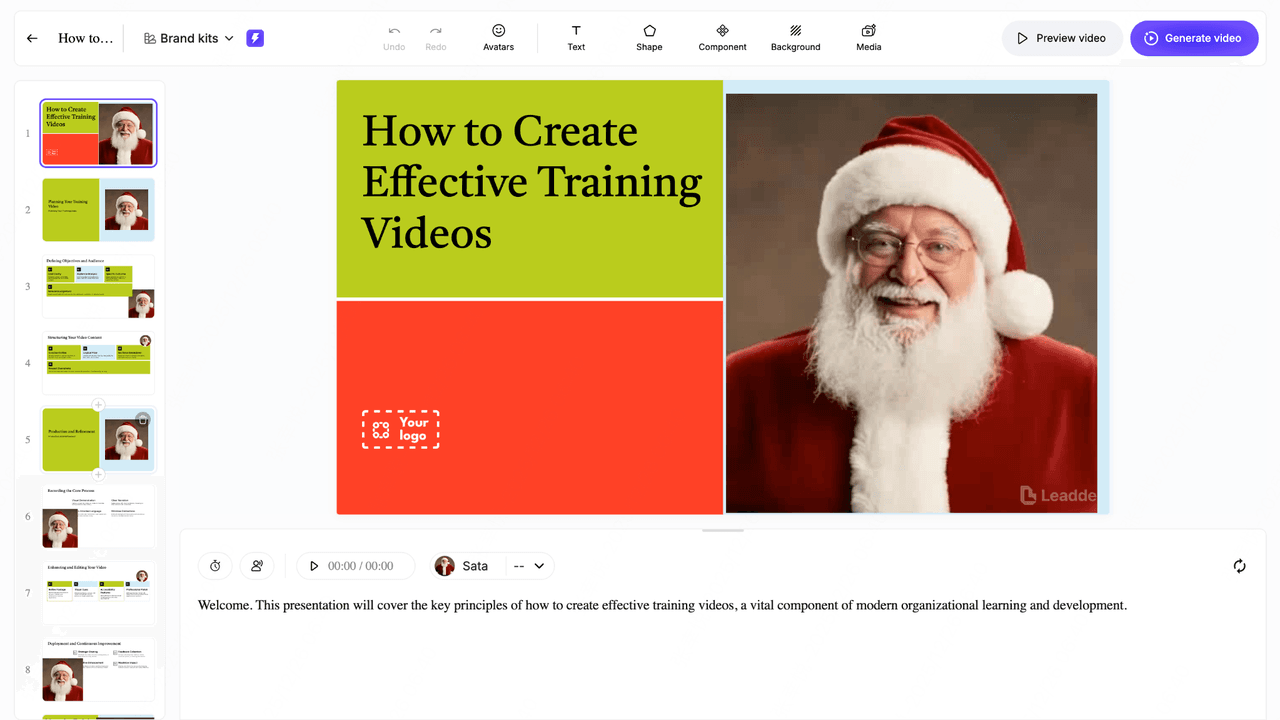Select the Sata voice avatar selector
Screen dimensions: 1280x720
click(x=464, y=566)
